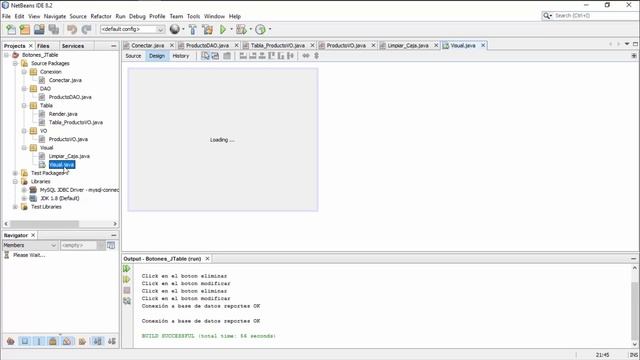Click the globe browser icon in toolbar

tap(175, 29)
